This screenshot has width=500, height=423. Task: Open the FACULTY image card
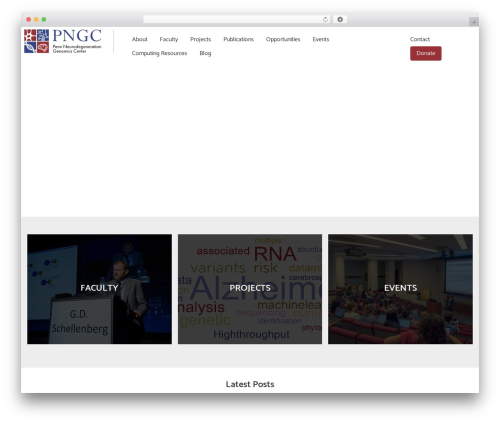pos(99,289)
